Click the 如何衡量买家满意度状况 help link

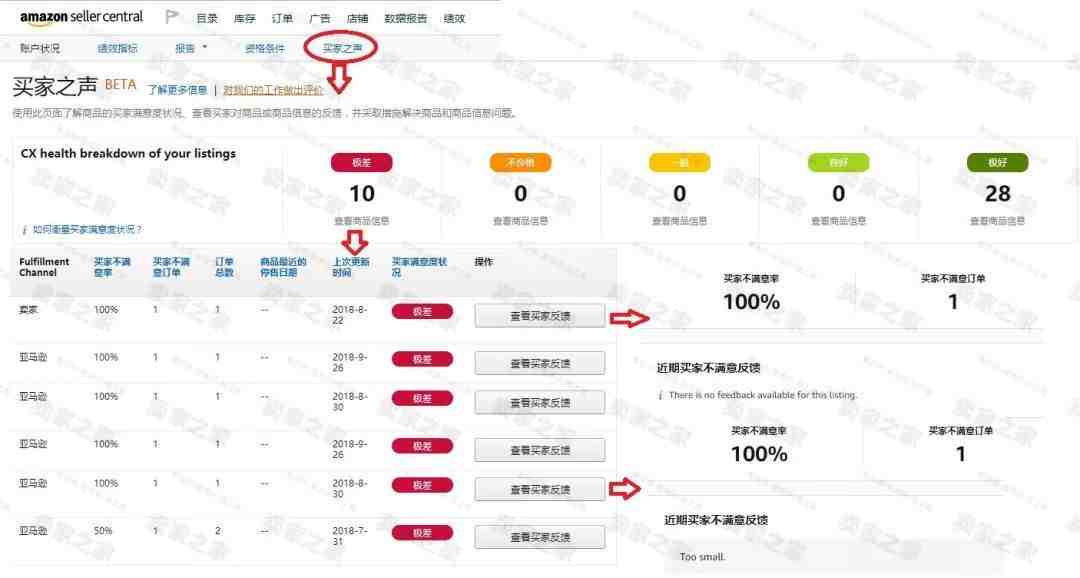tap(87, 229)
